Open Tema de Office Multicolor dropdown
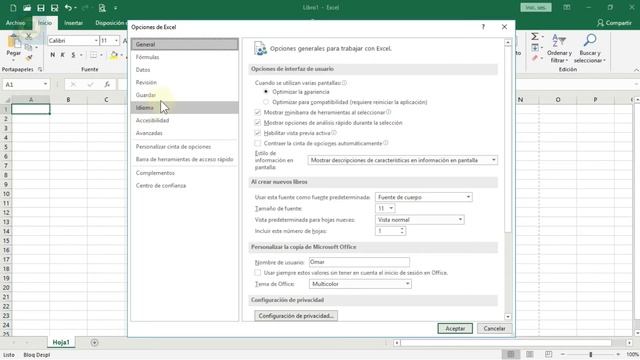640x360 pixels. 360,284
